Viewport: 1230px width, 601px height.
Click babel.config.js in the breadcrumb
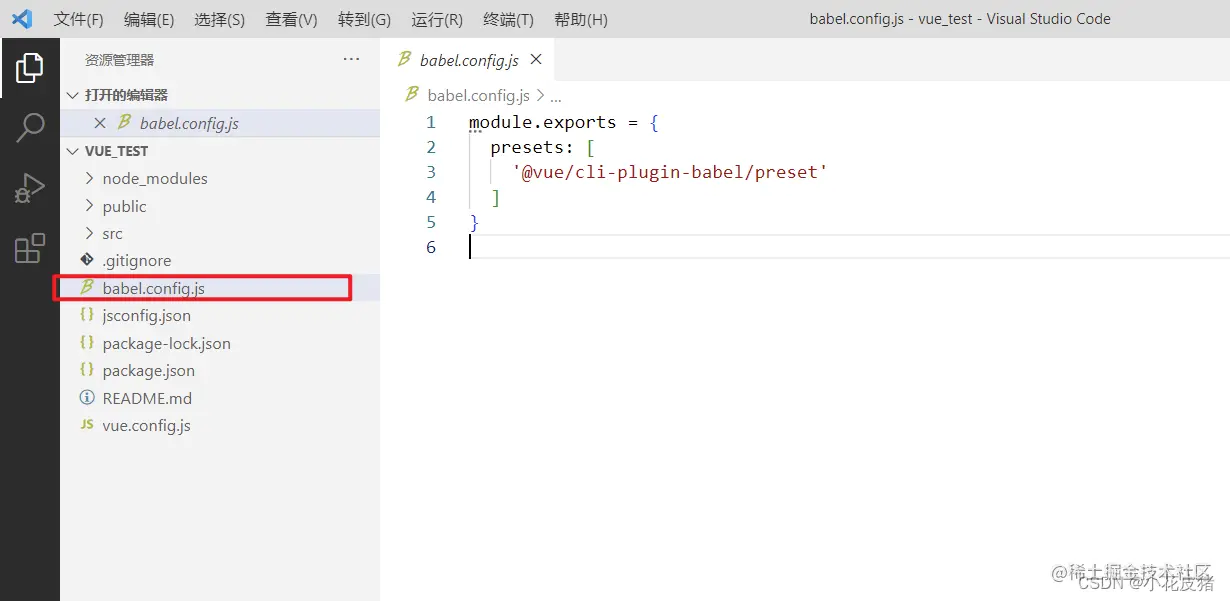[x=479, y=96]
